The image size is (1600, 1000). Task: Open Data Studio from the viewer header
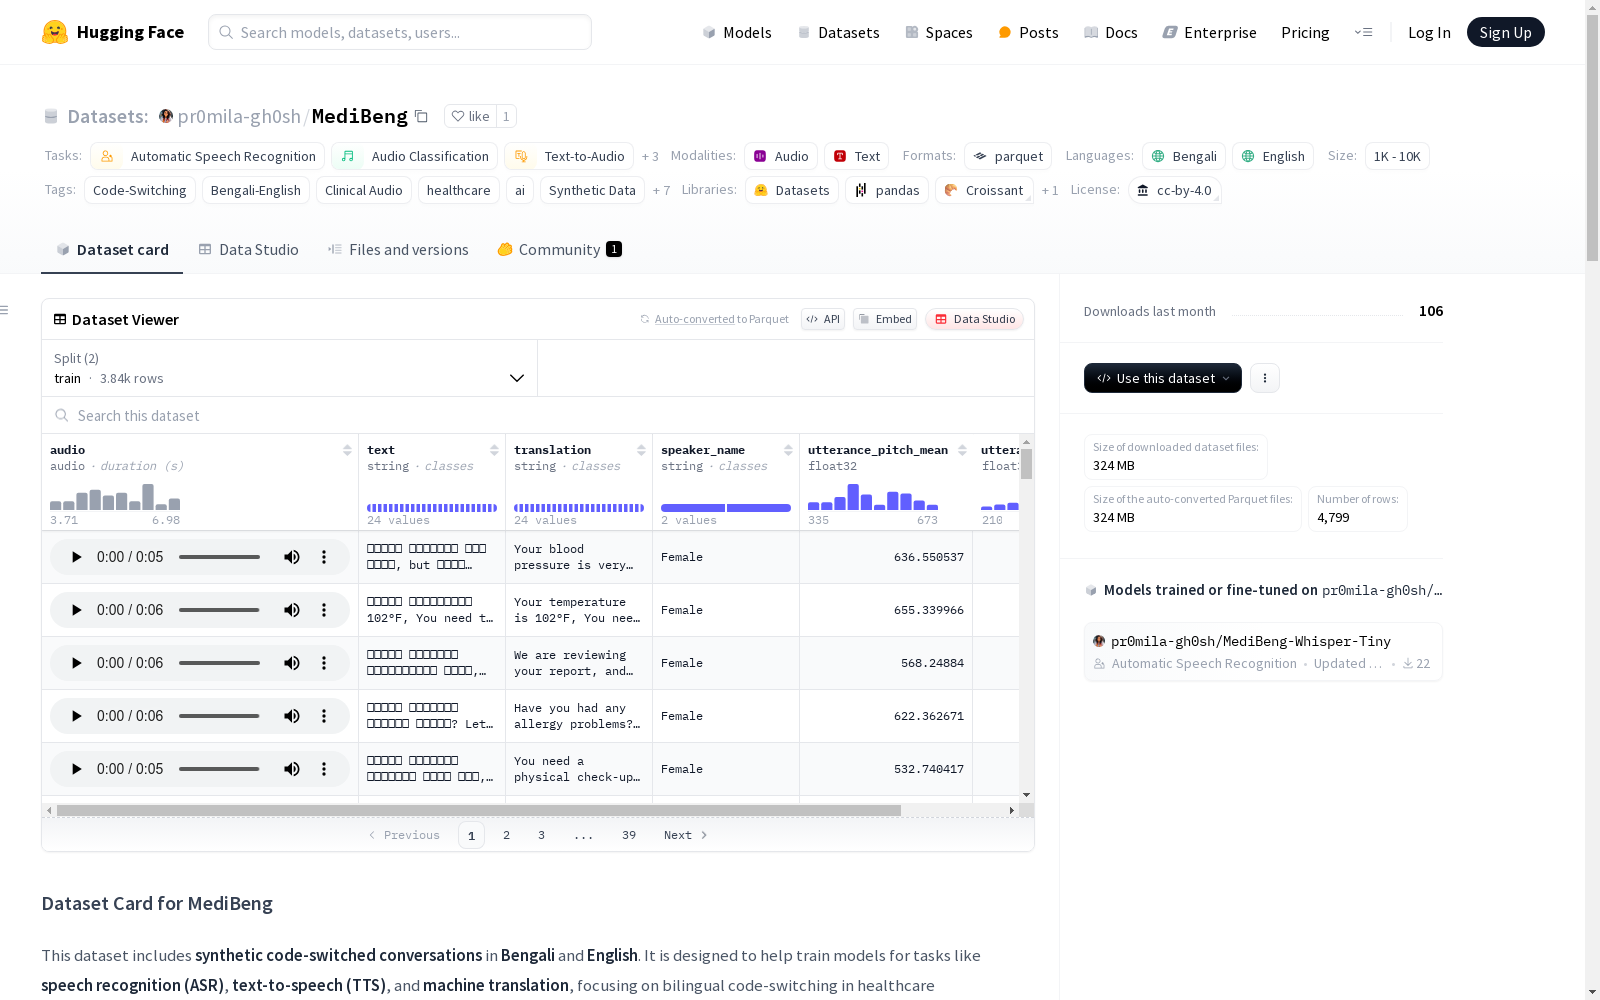(x=975, y=319)
